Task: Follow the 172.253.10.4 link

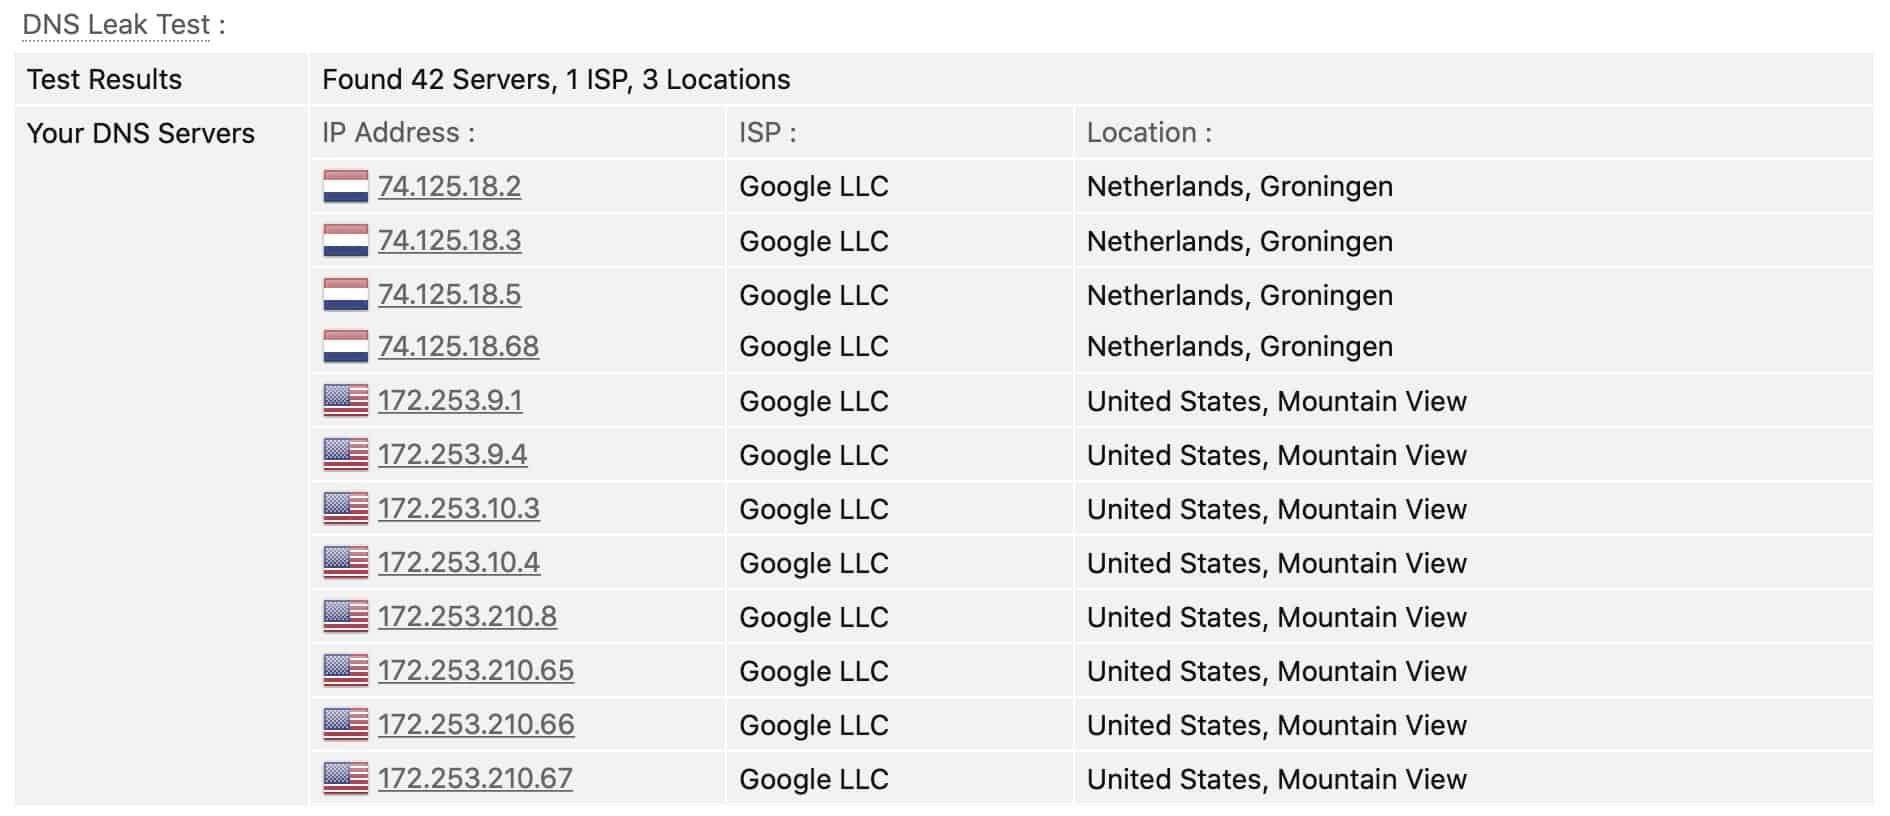Action: click(x=459, y=563)
